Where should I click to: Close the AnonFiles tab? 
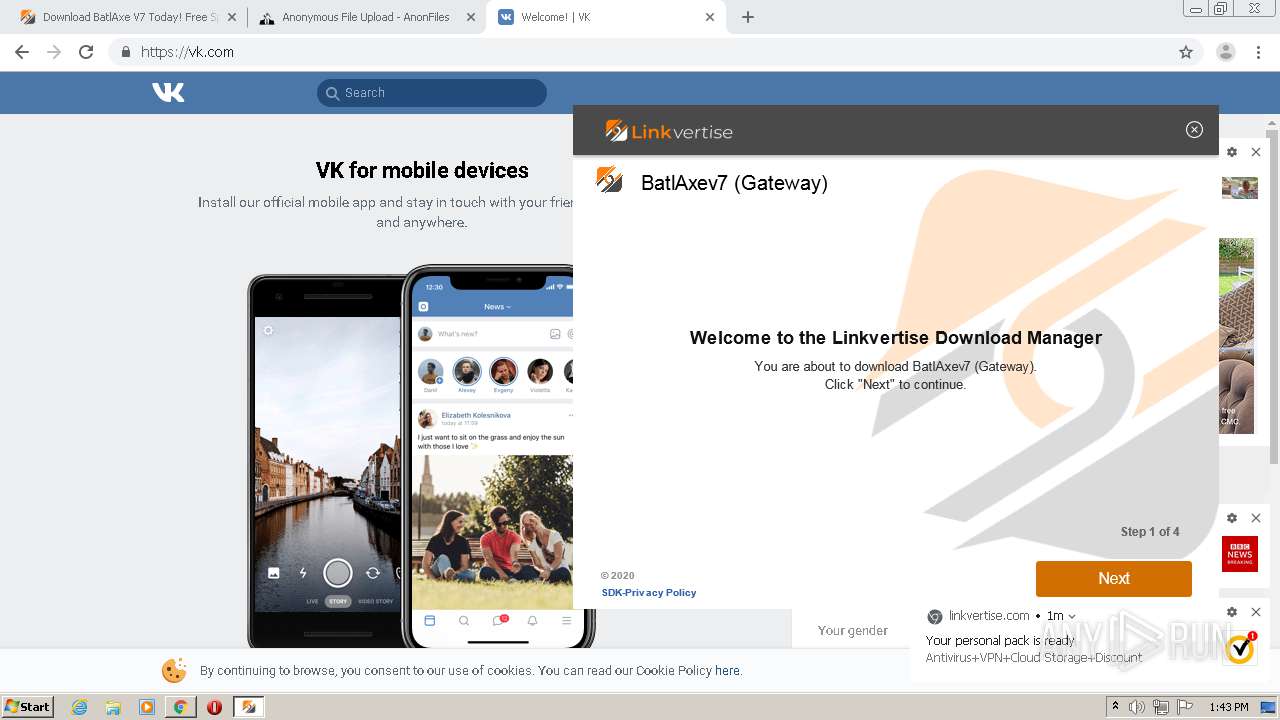click(x=471, y=17)
